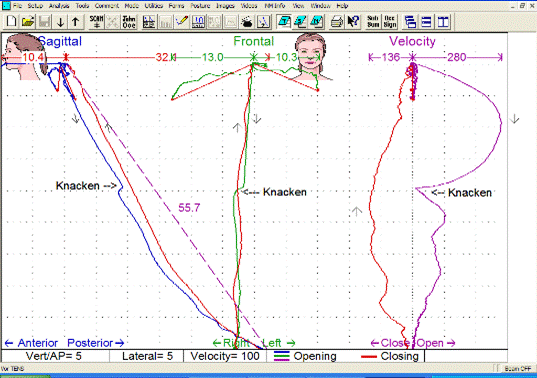Click the SCAN toolbar button

click(x=96, y=22)
